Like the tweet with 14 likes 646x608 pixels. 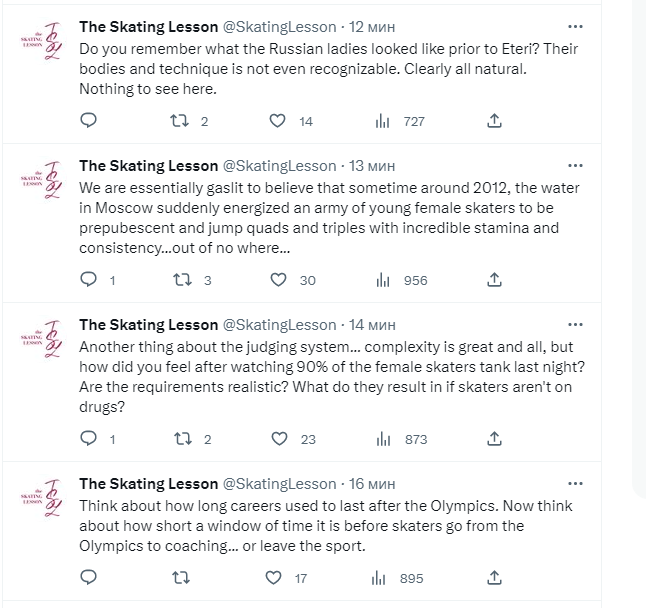[x=278, y=121]
